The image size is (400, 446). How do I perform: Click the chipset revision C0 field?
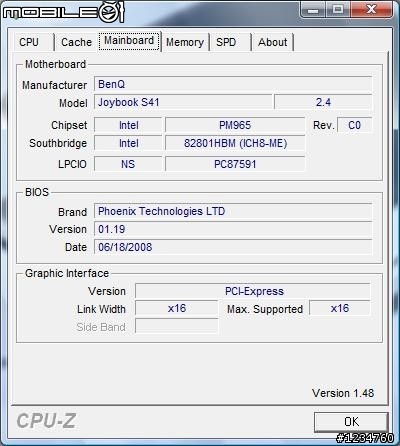(x=354, y=125)
